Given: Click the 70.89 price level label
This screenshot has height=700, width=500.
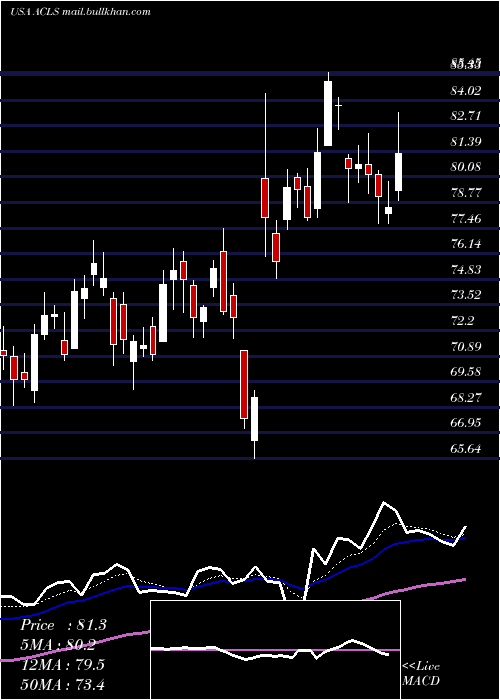Looking at the screenshot, I should point(466,346).
